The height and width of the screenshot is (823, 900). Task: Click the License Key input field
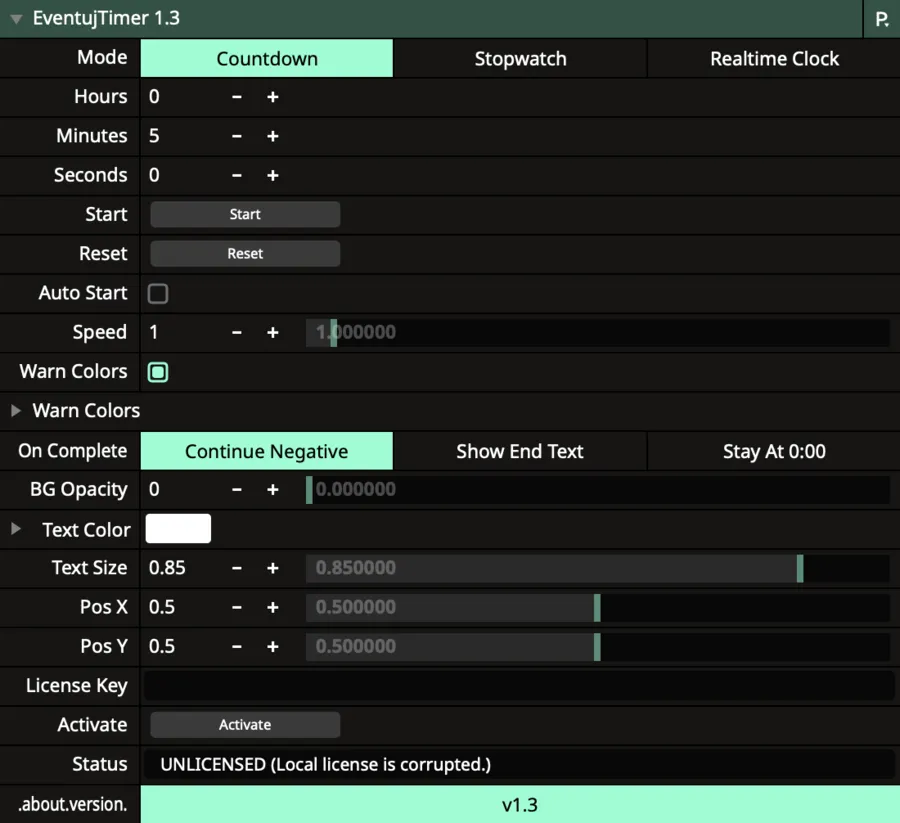coord(519,686)
